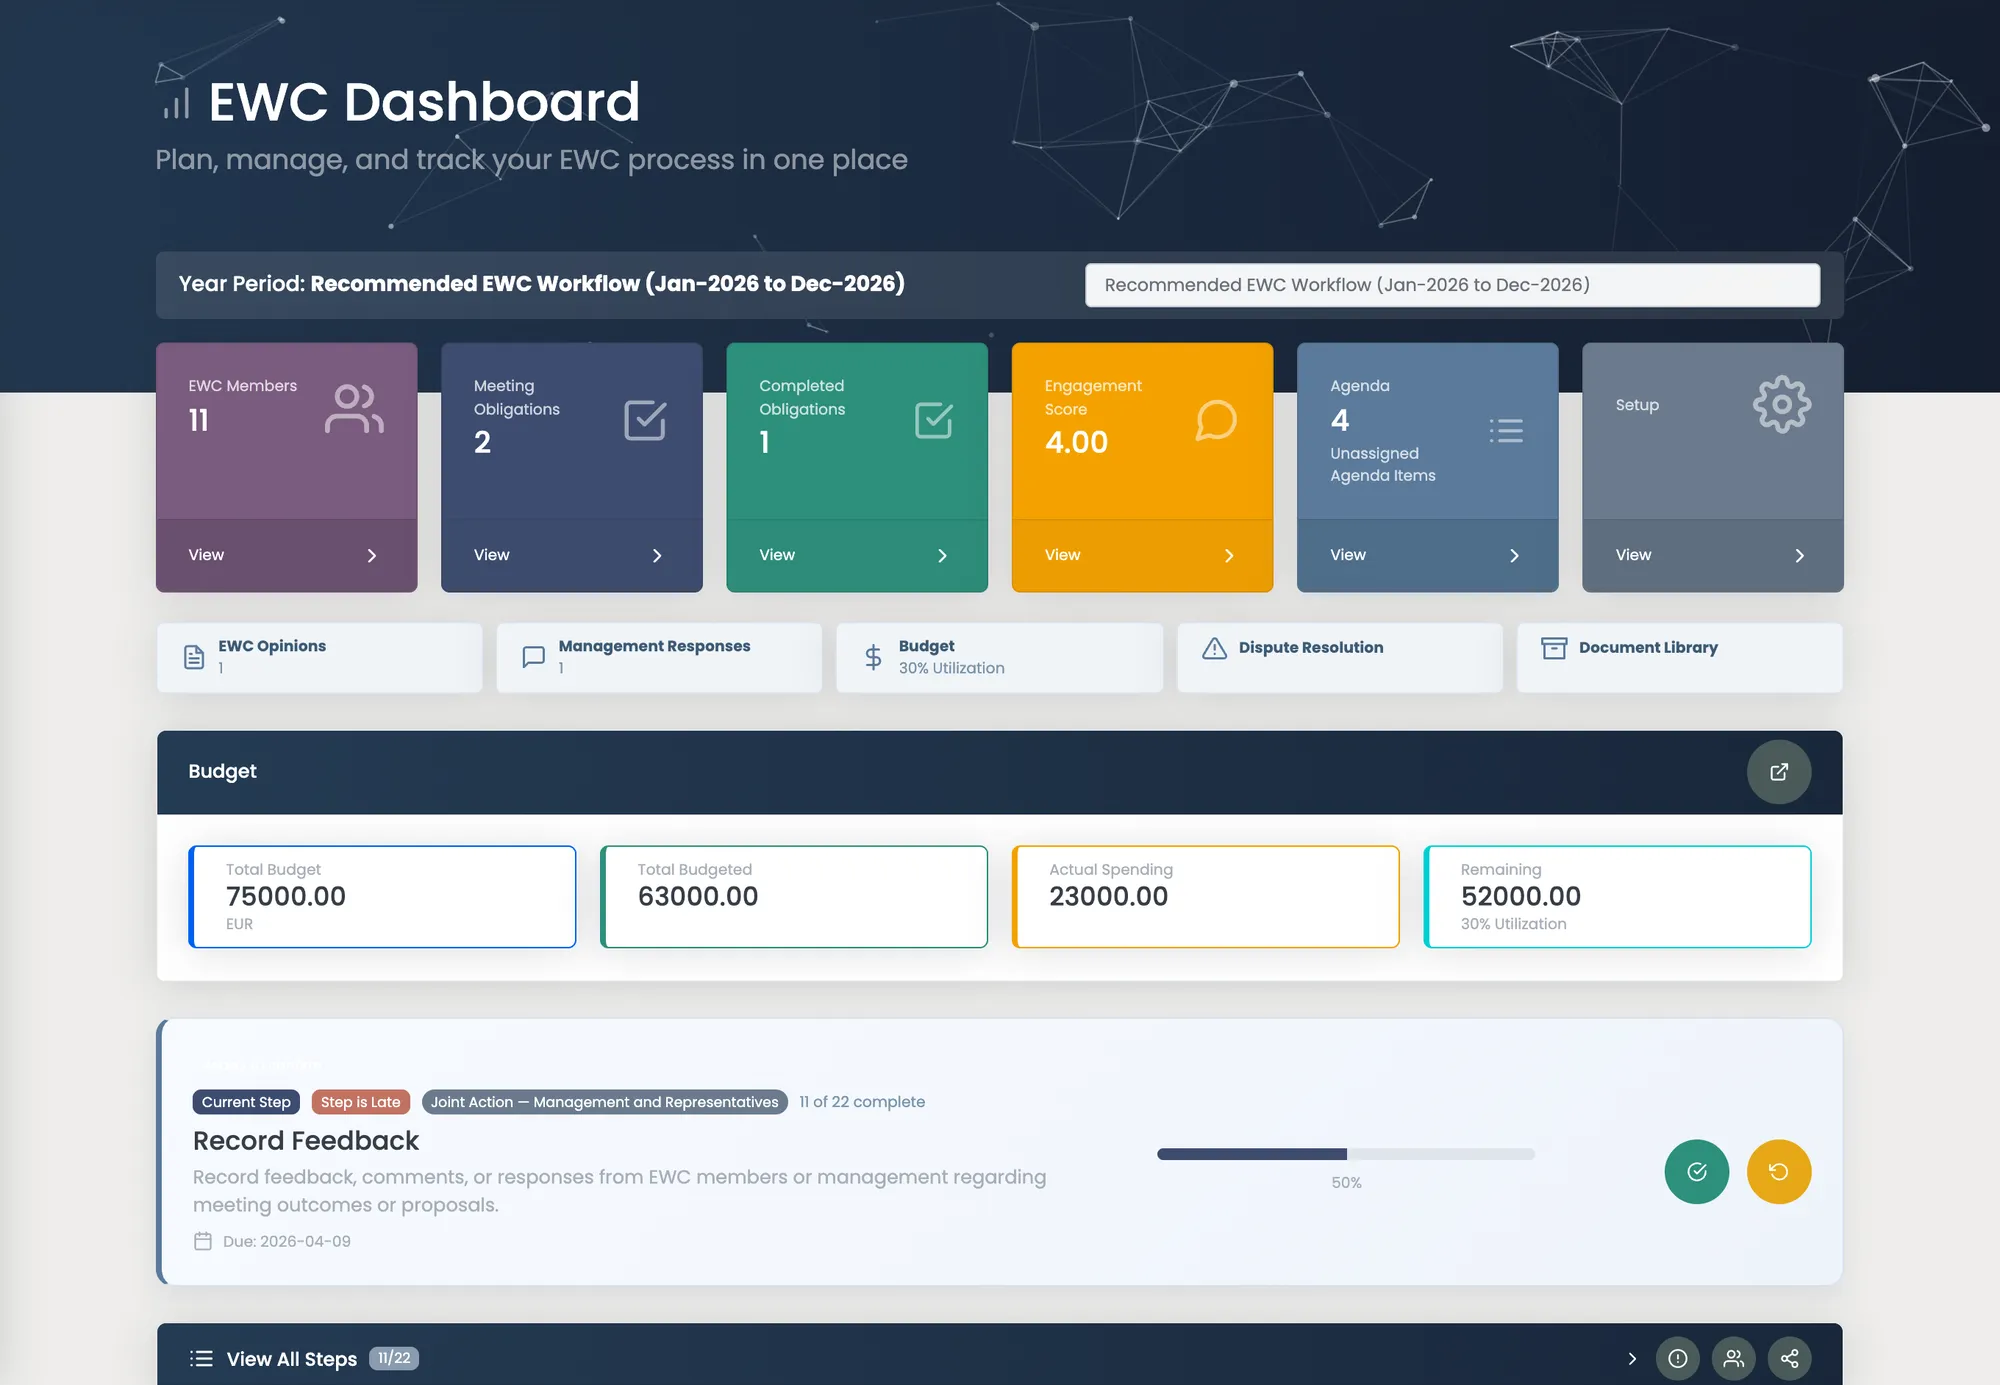
Task: Click the Actual Spending 23000.00 box
Action: [x=1206, y=896]
